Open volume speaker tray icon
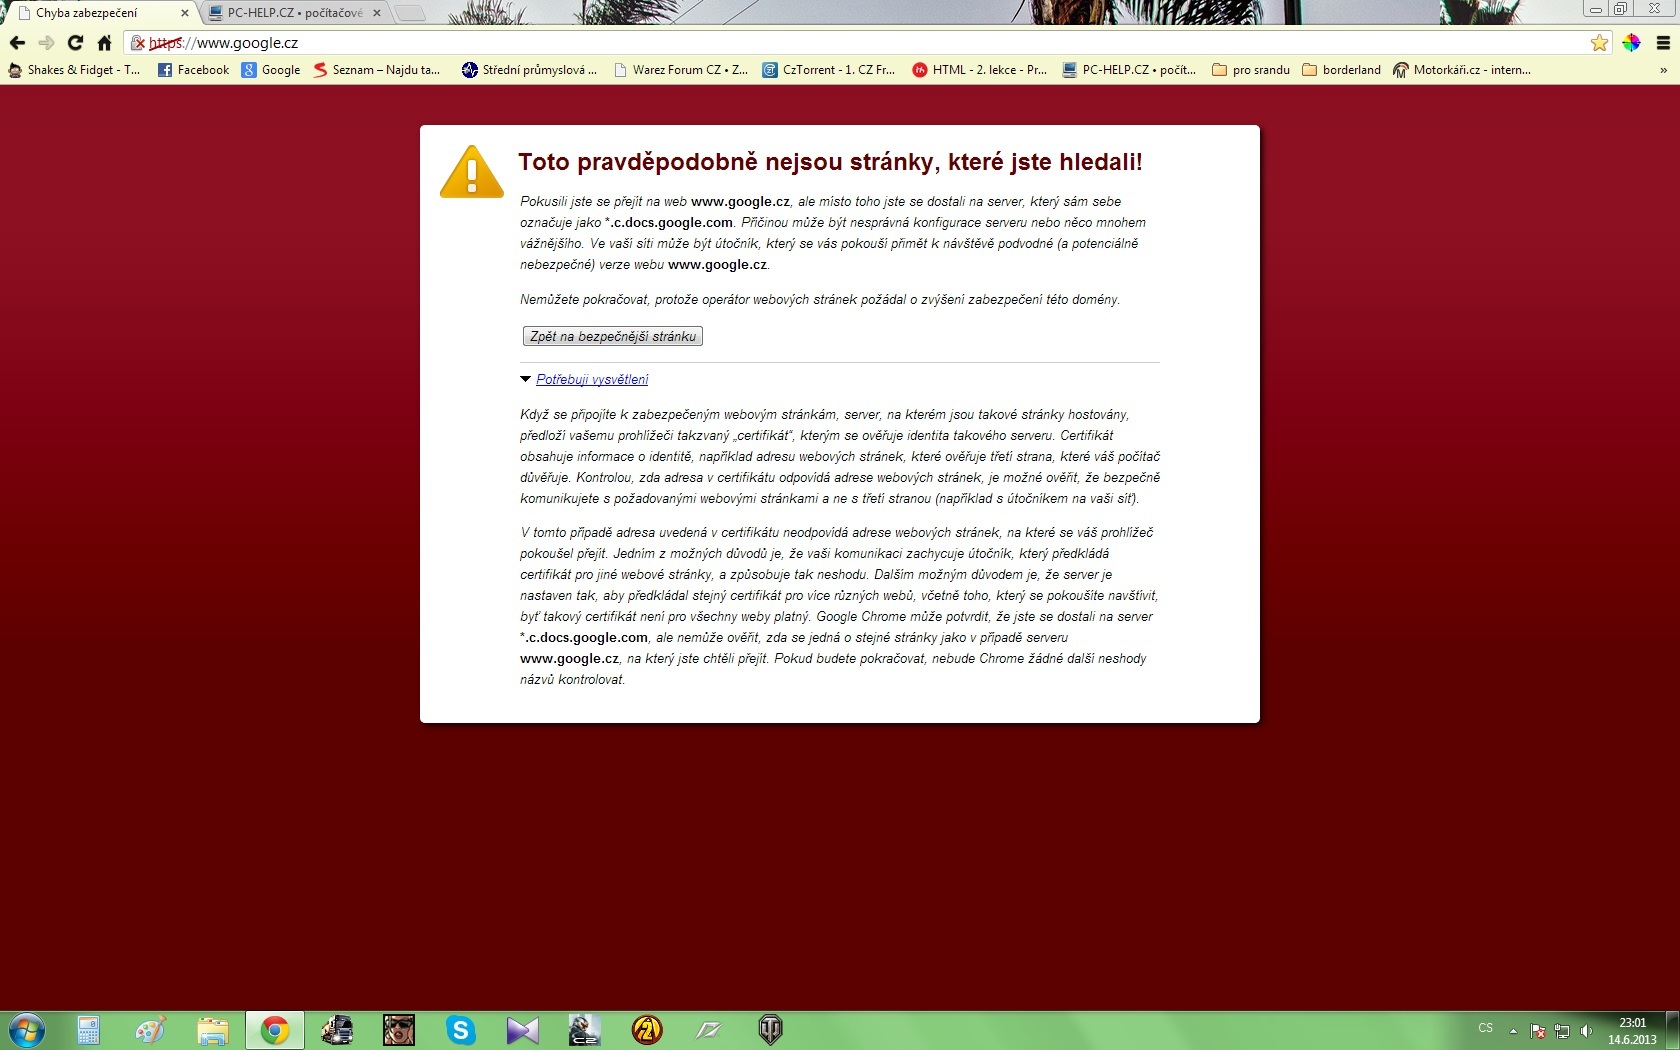The width and height of the screenshot is (1680, 1050). [x=1586, y=1031]
